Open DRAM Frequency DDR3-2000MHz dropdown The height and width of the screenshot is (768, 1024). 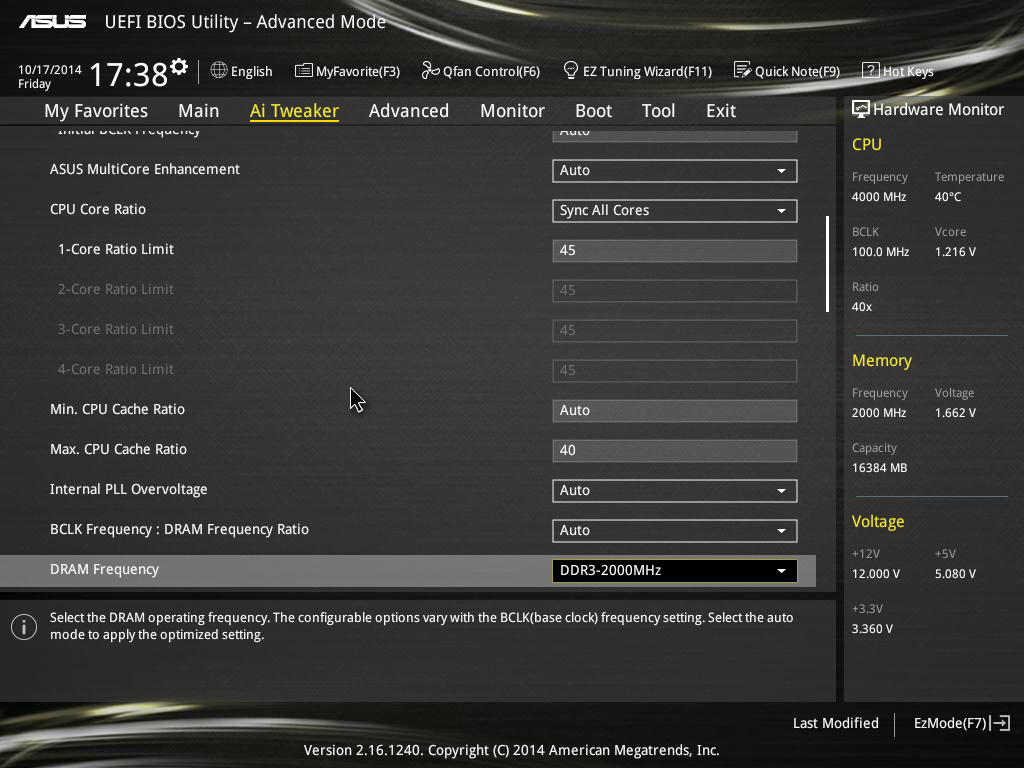pyautogui.click(x=675, y=570)
